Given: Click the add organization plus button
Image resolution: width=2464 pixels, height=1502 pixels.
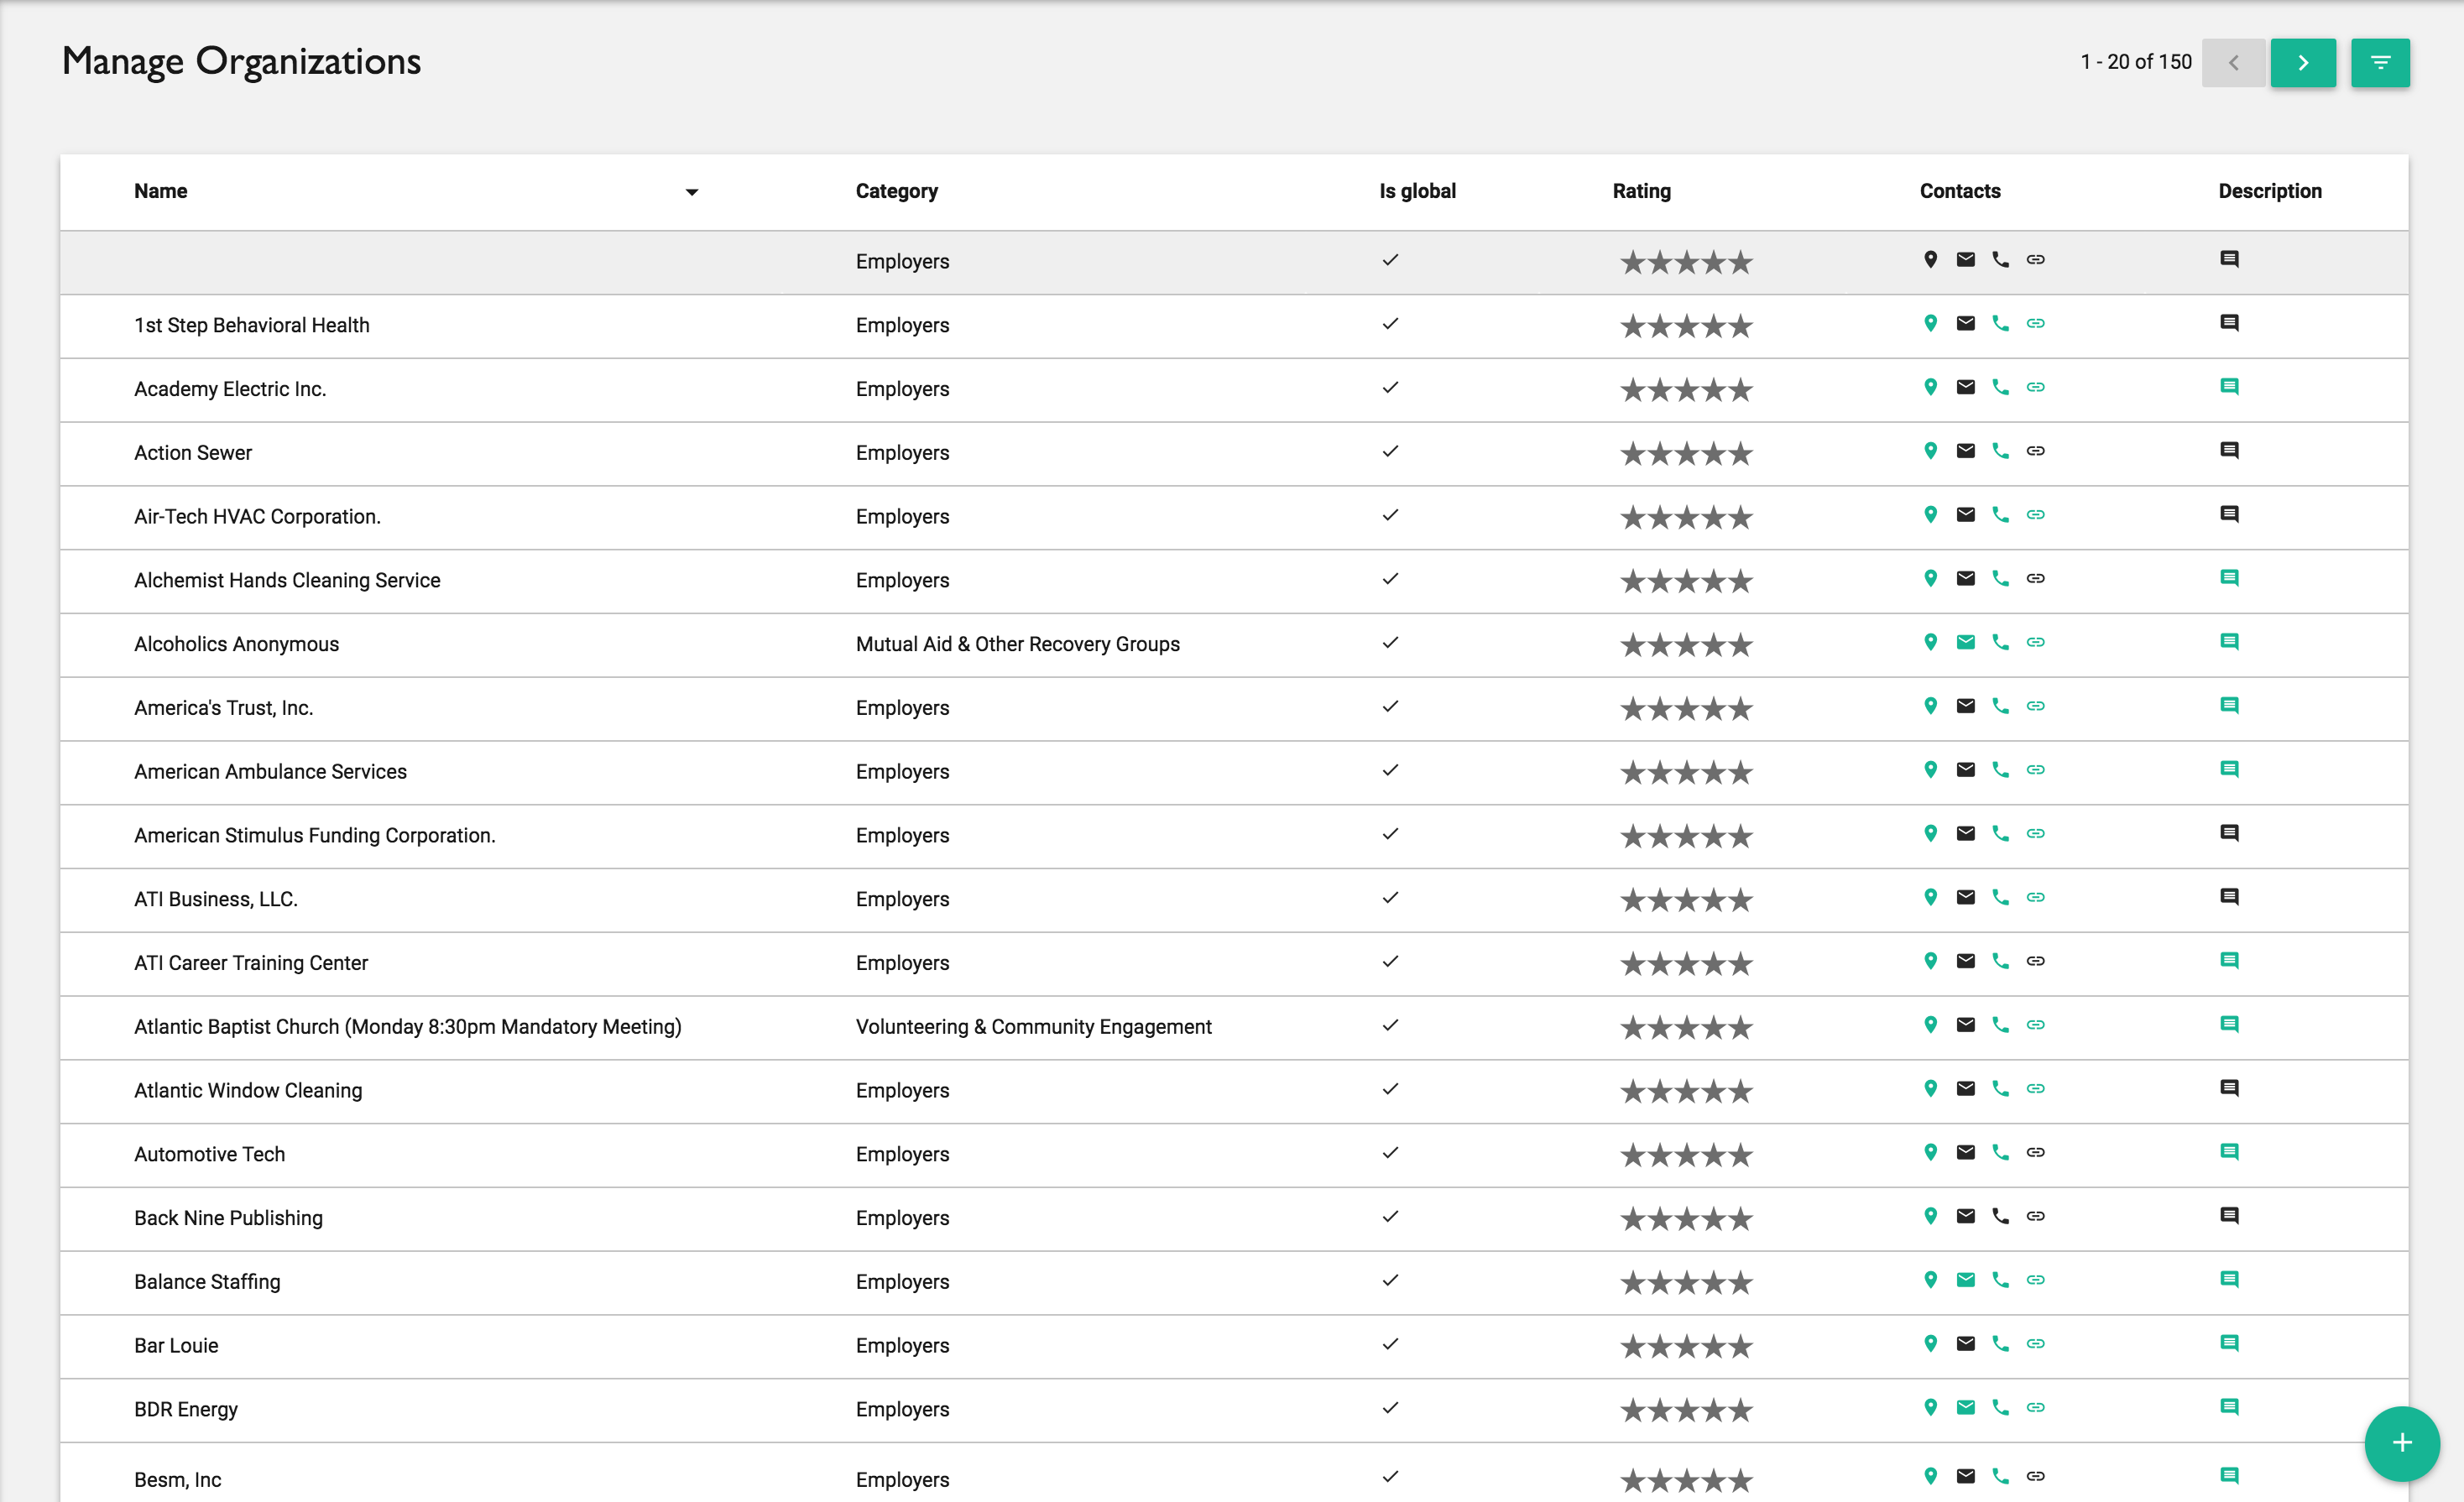Looking at the screenshot, I should [2401, 1442].
